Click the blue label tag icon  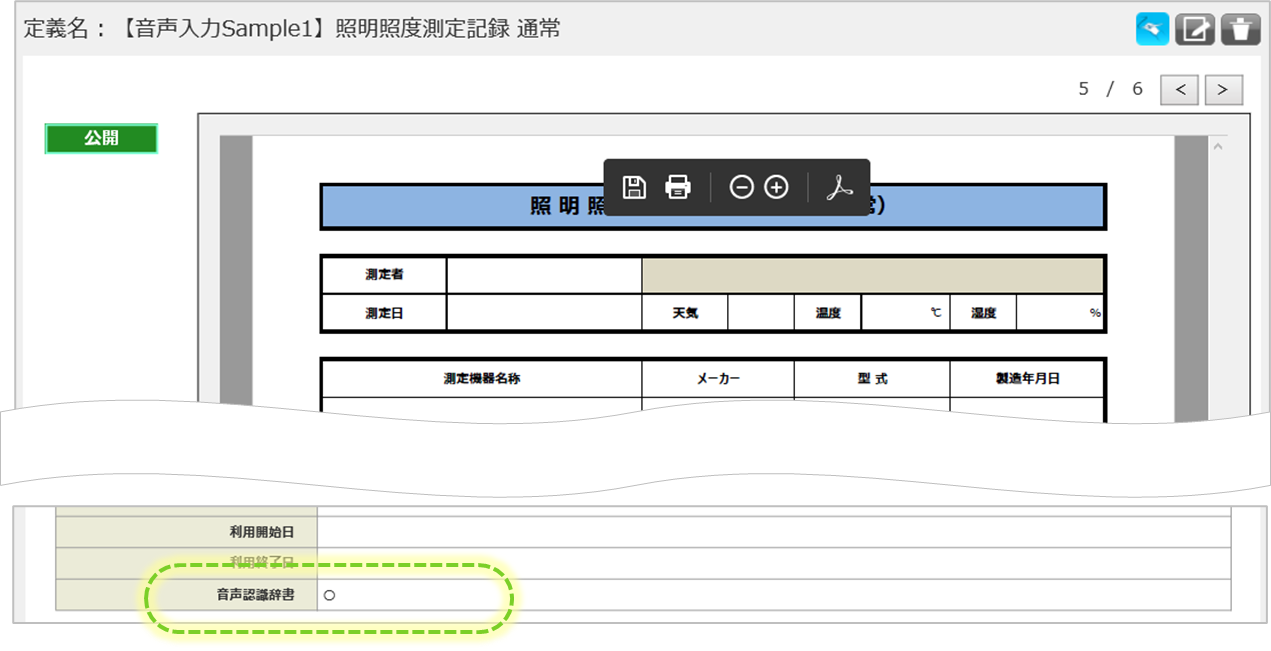[1152, 29]
